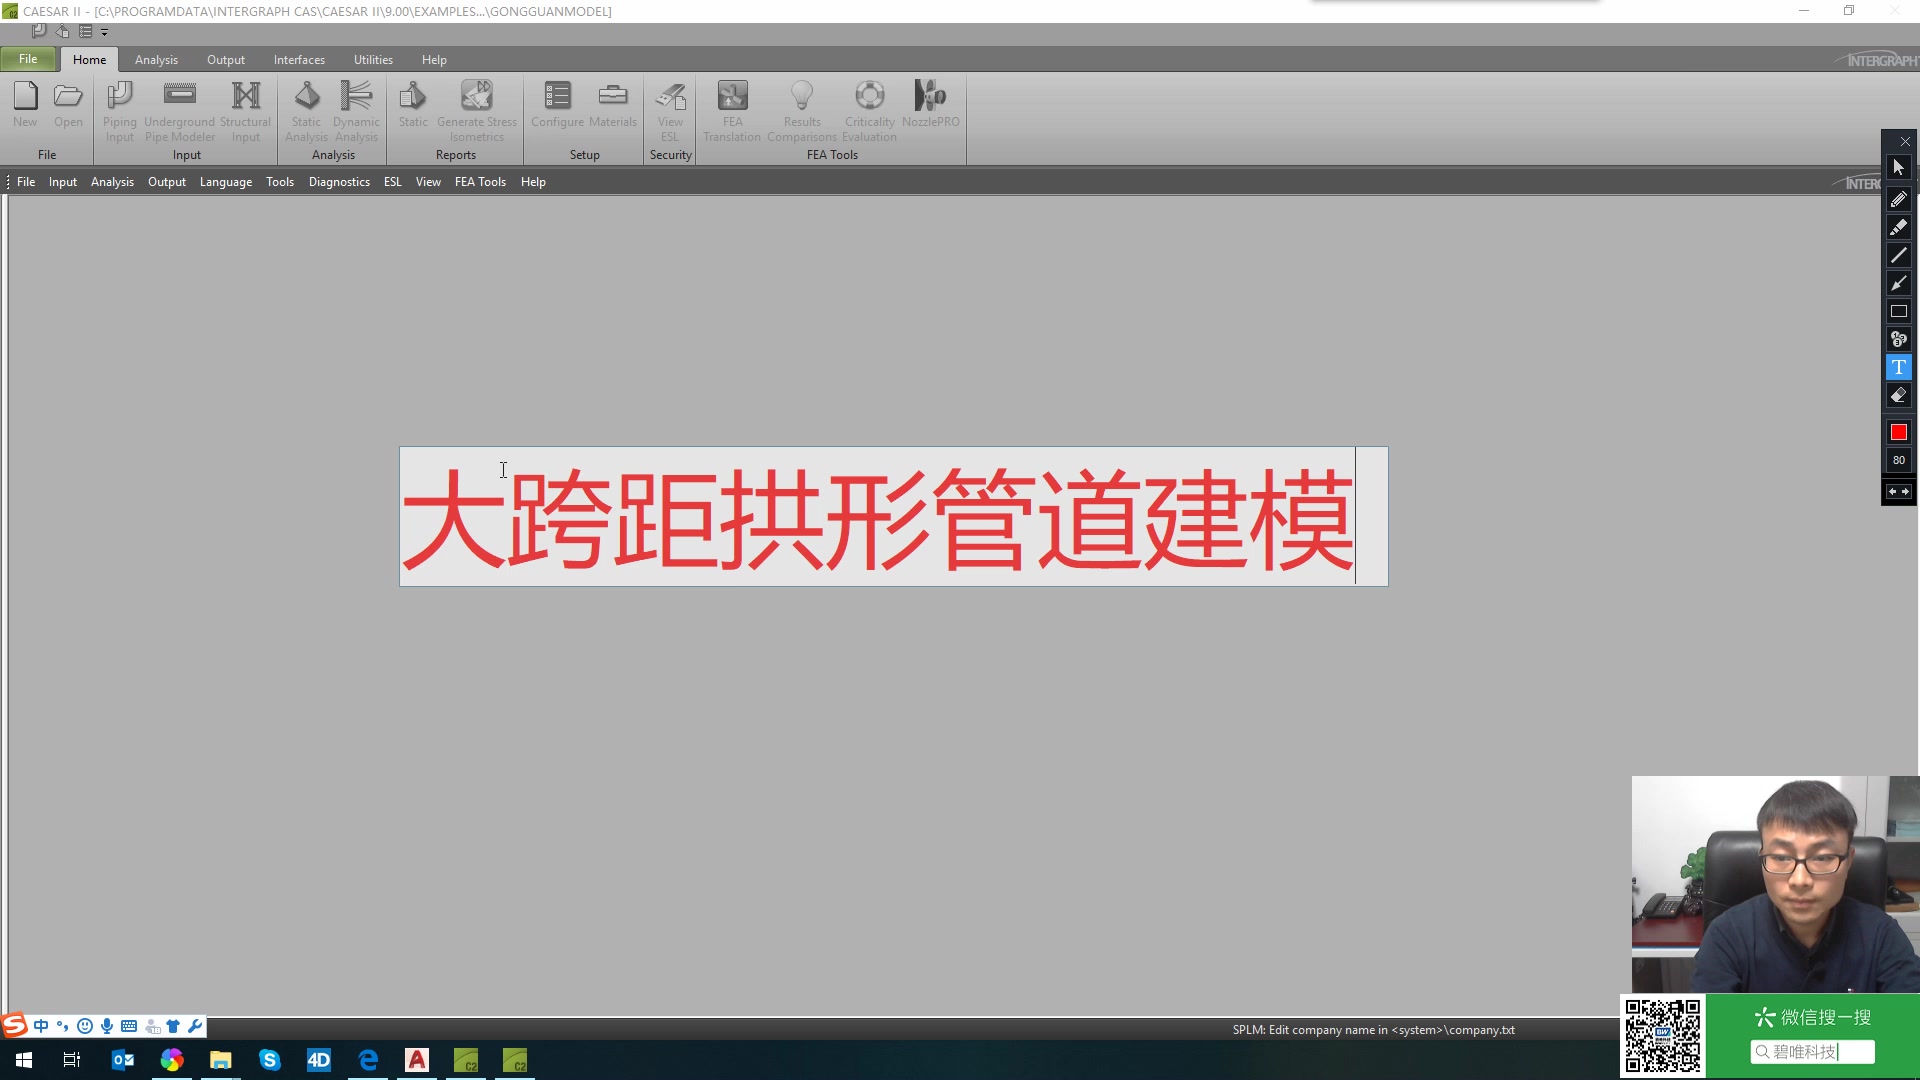The width and height of the screenshot is (1920, 1080).
Task: Pick the red annotation color swatch
Action: (1898, 432)
